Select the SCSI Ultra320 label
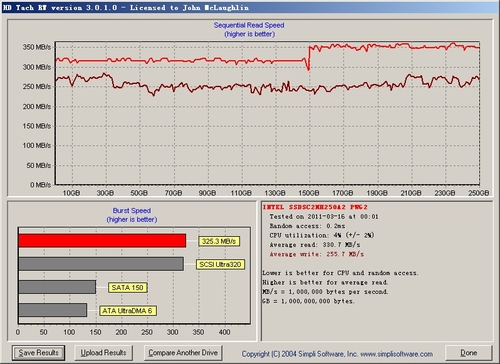 [220, 264]
